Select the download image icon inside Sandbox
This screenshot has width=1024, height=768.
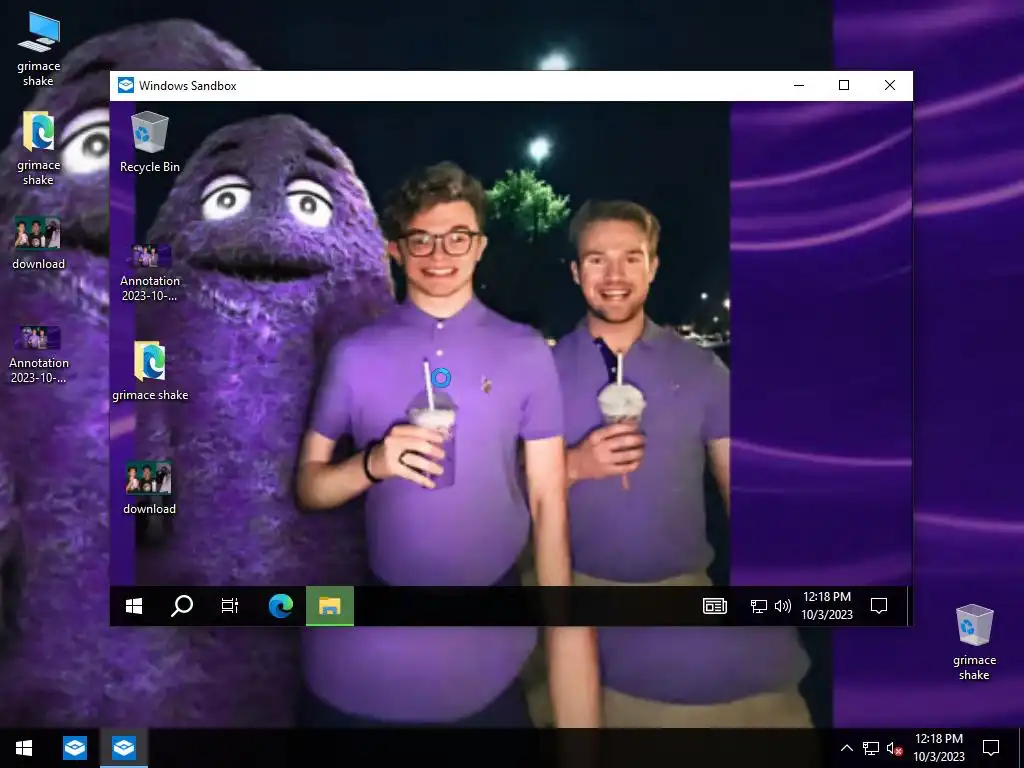150,488
